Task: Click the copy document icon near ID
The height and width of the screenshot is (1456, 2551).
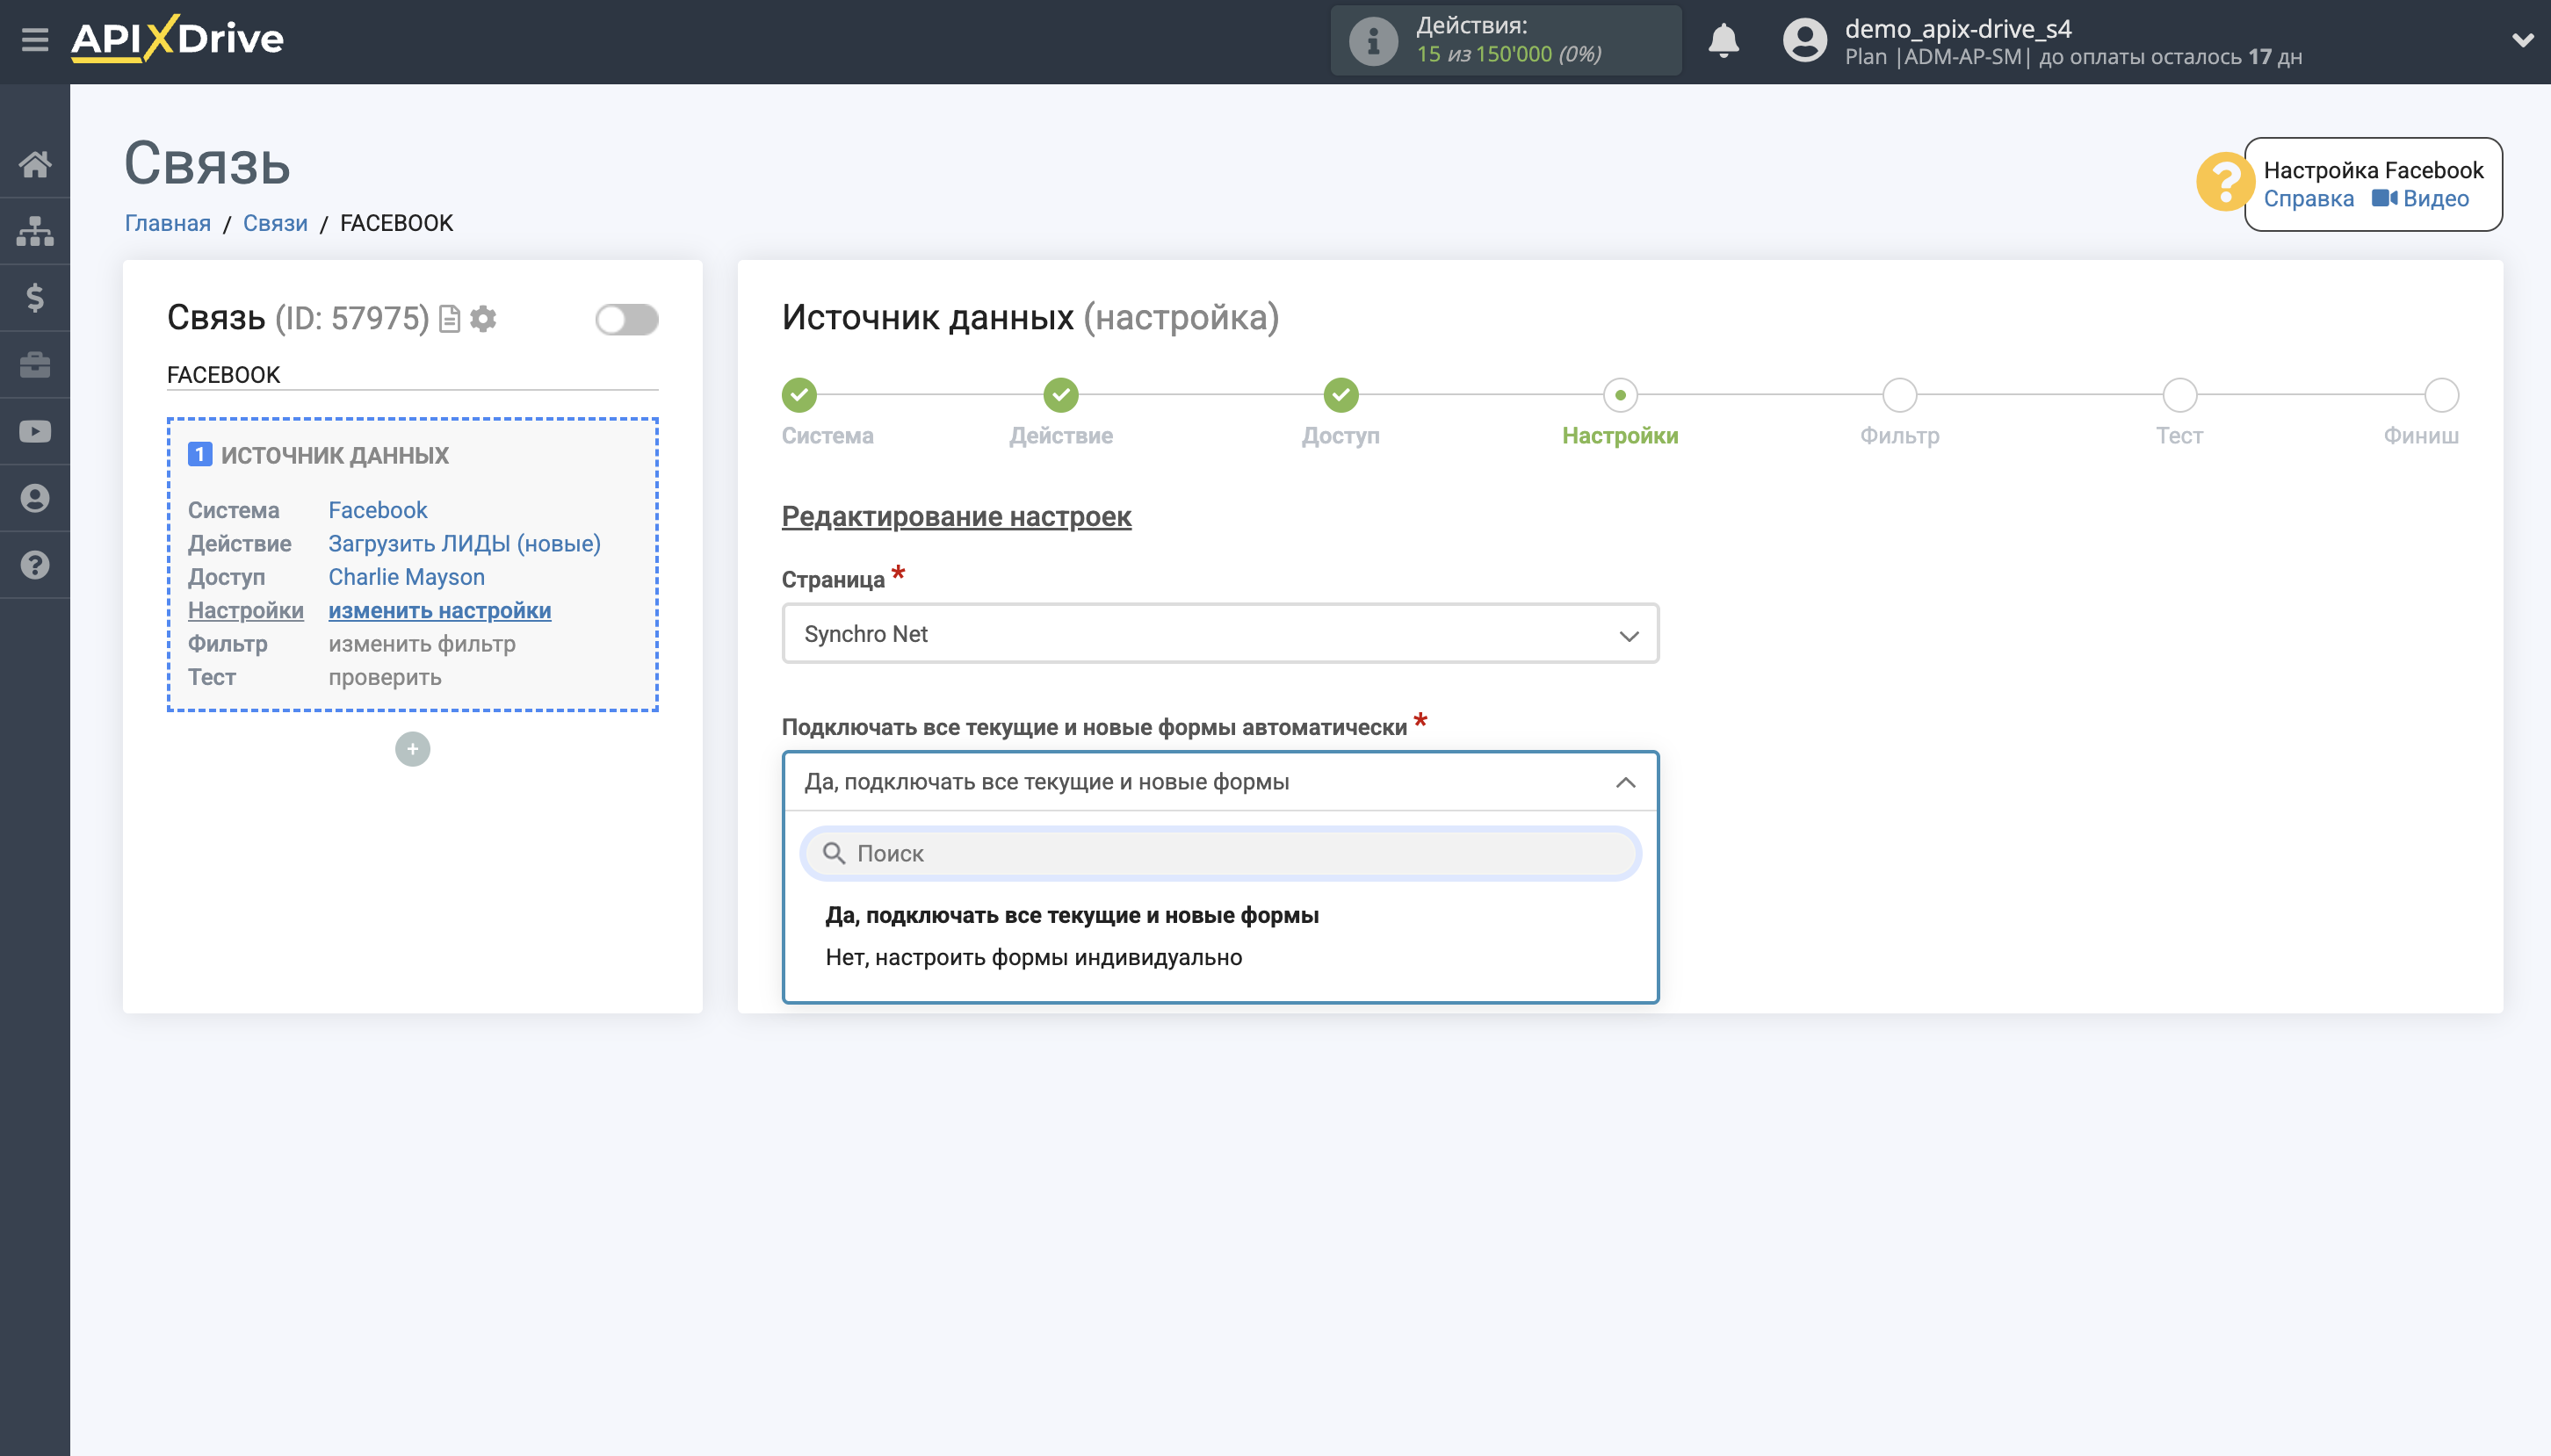Action: point(450,319)
